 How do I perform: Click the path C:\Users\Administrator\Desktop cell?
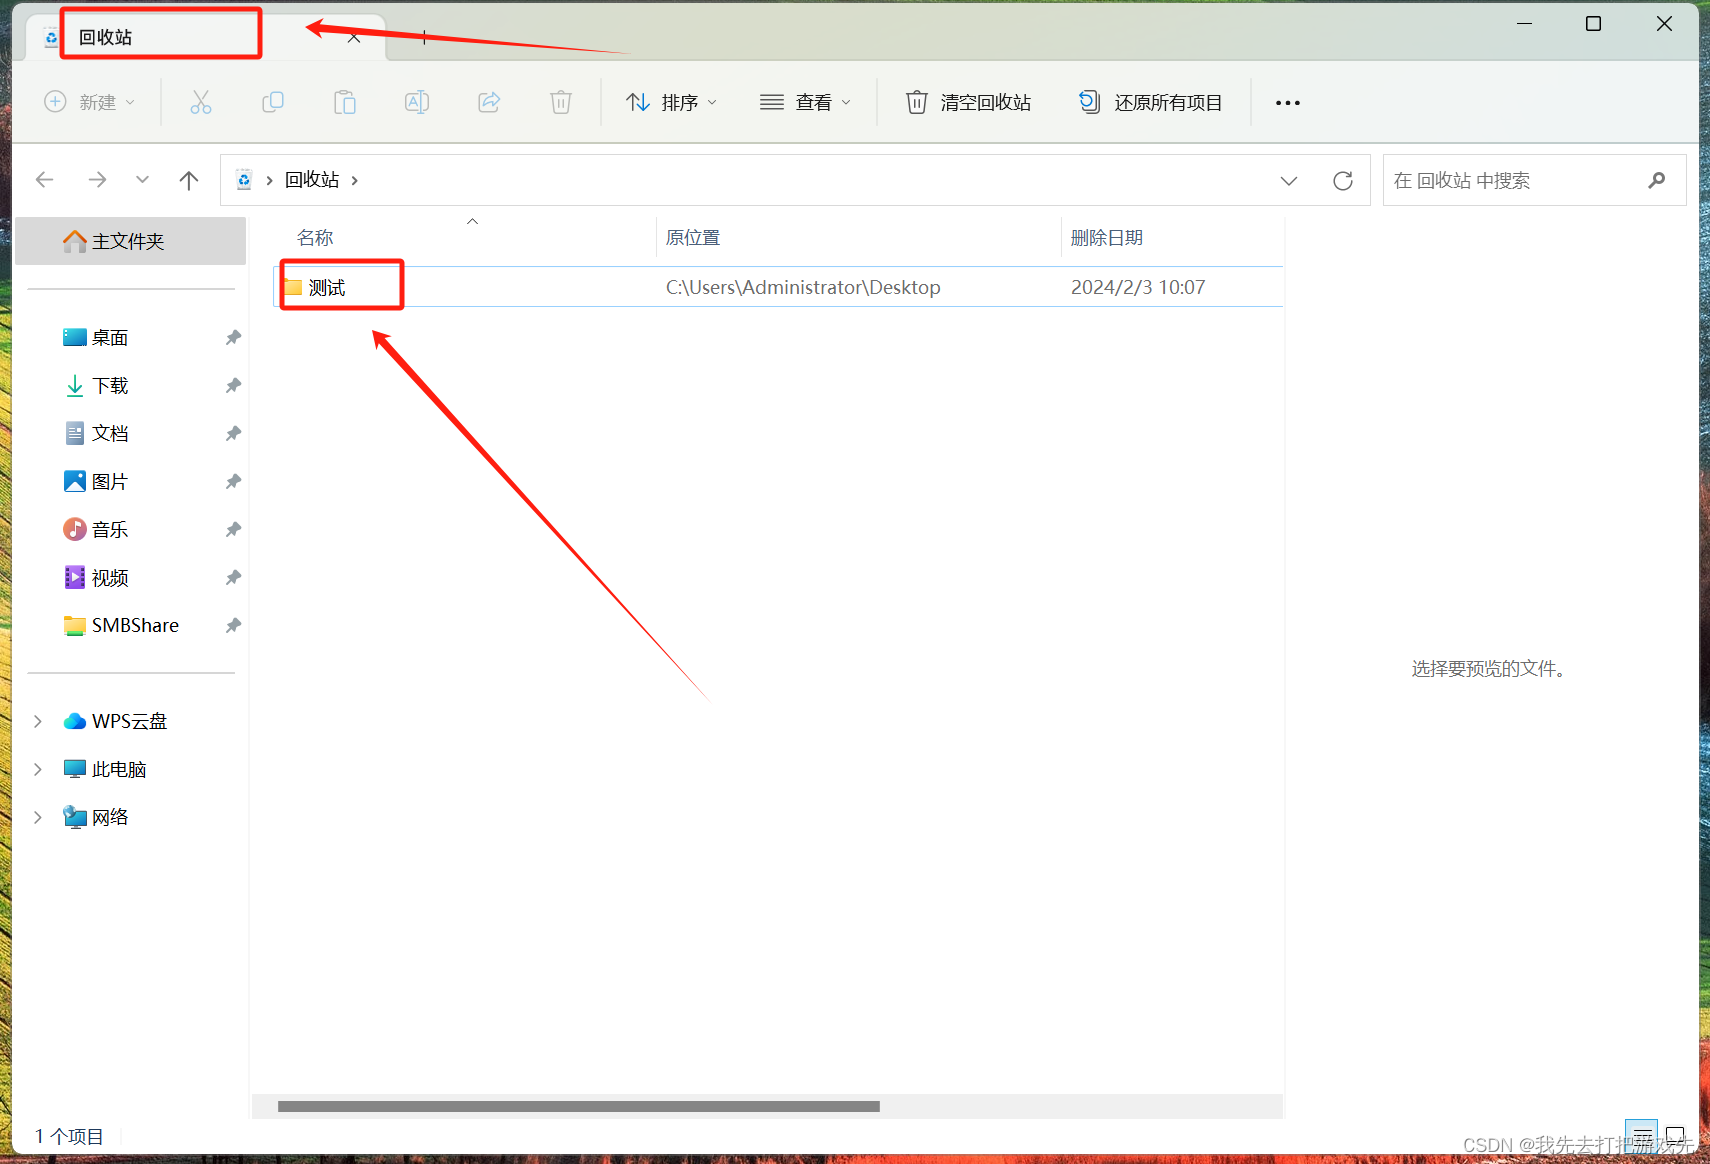(803, 288)
